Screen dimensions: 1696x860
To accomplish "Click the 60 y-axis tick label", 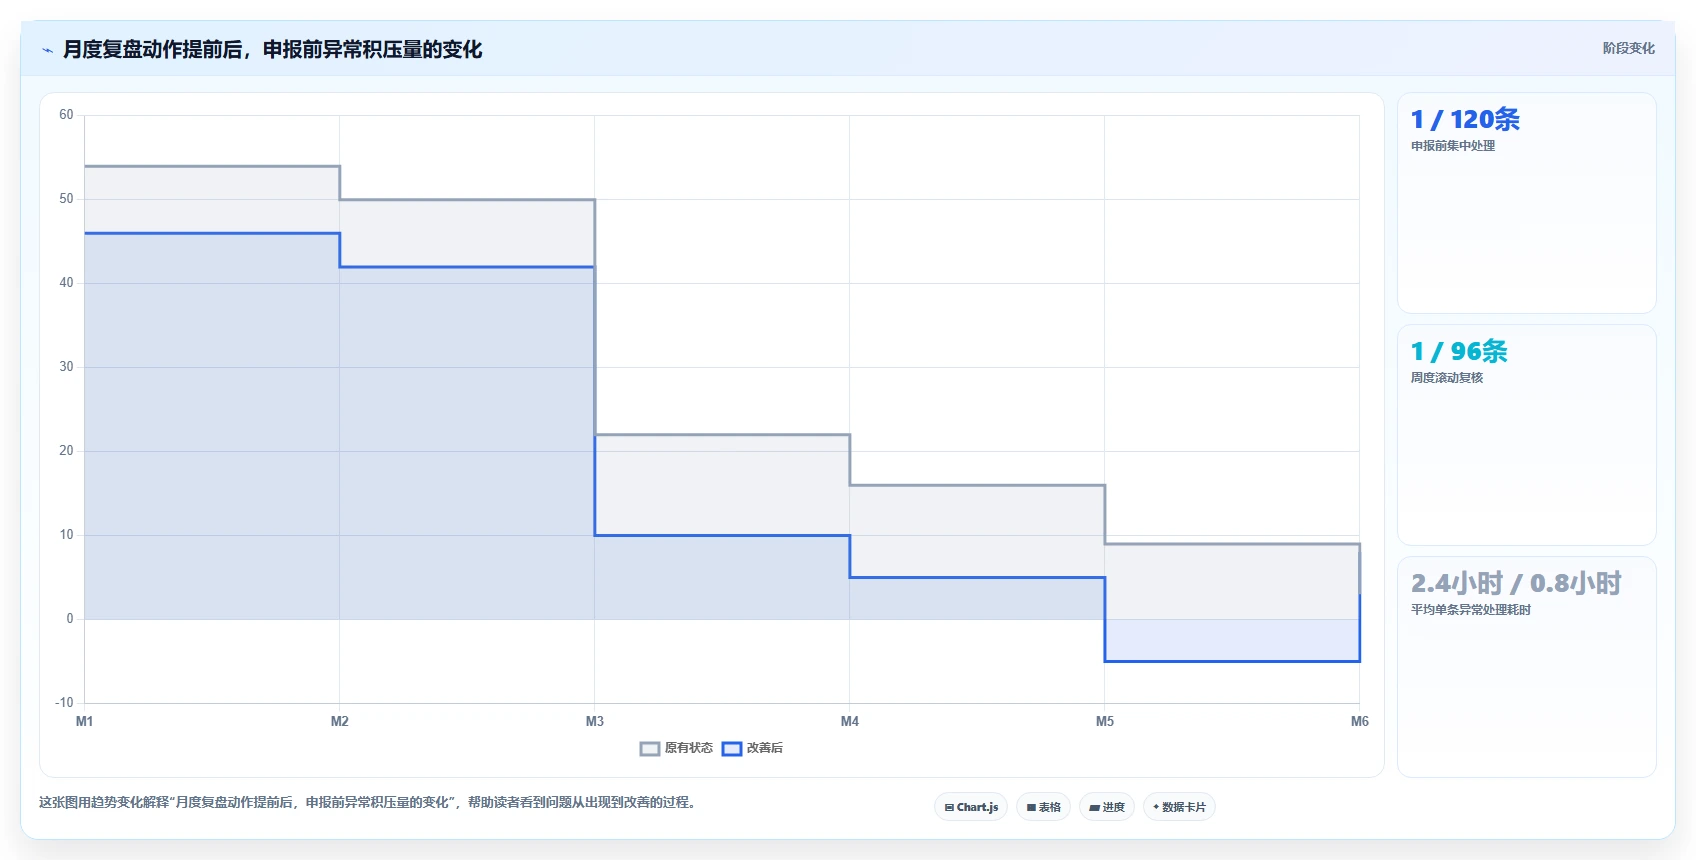I will 66,115.
